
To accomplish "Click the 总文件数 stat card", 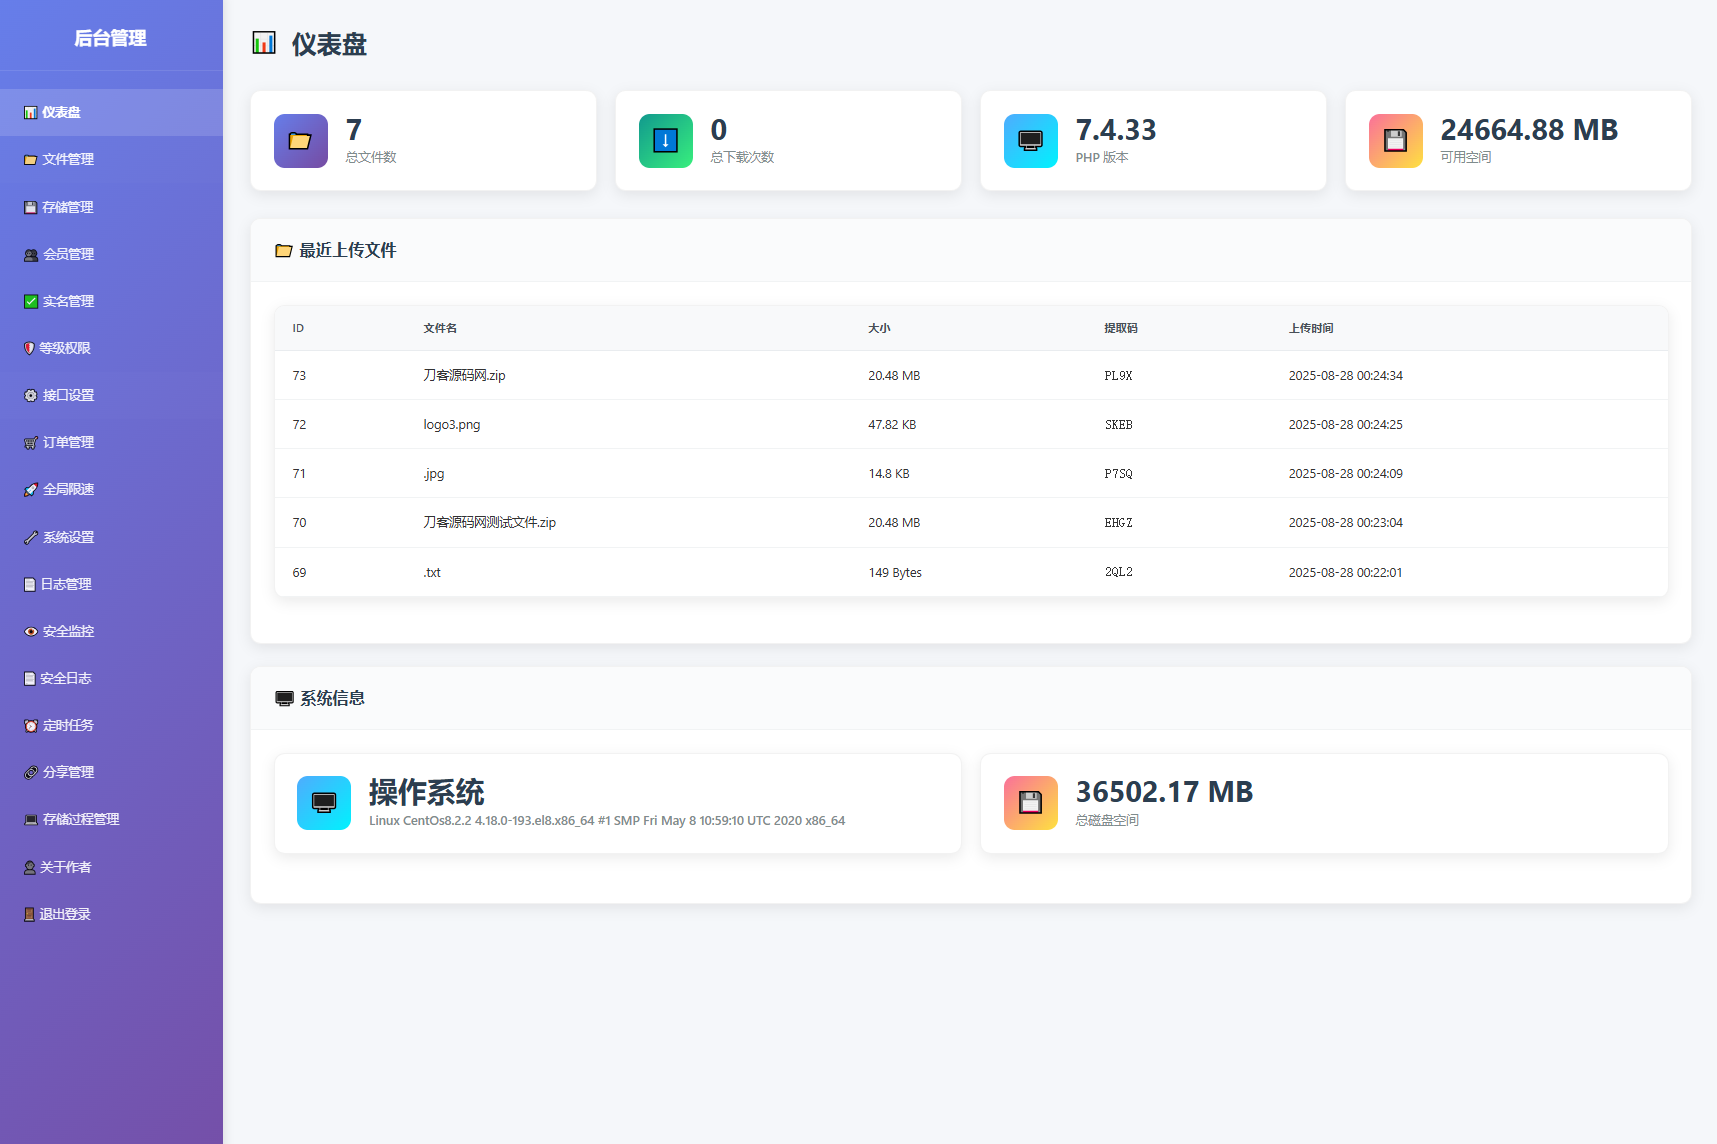I will tap(423, 140).
